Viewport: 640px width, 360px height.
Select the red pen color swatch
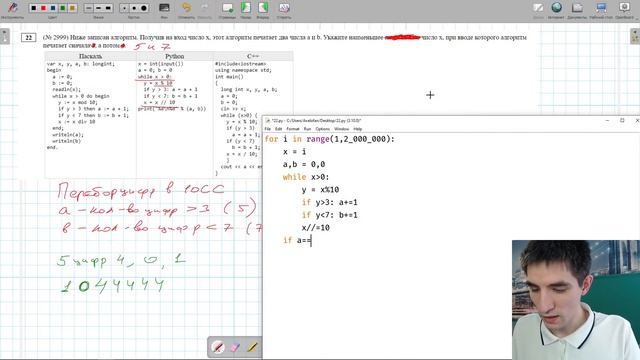43,8
